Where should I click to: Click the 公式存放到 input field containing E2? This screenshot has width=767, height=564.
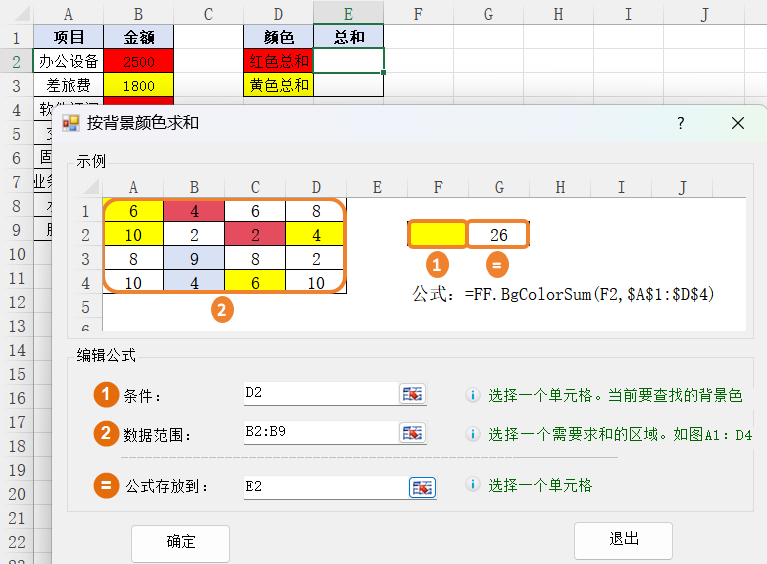pos(323,487)
